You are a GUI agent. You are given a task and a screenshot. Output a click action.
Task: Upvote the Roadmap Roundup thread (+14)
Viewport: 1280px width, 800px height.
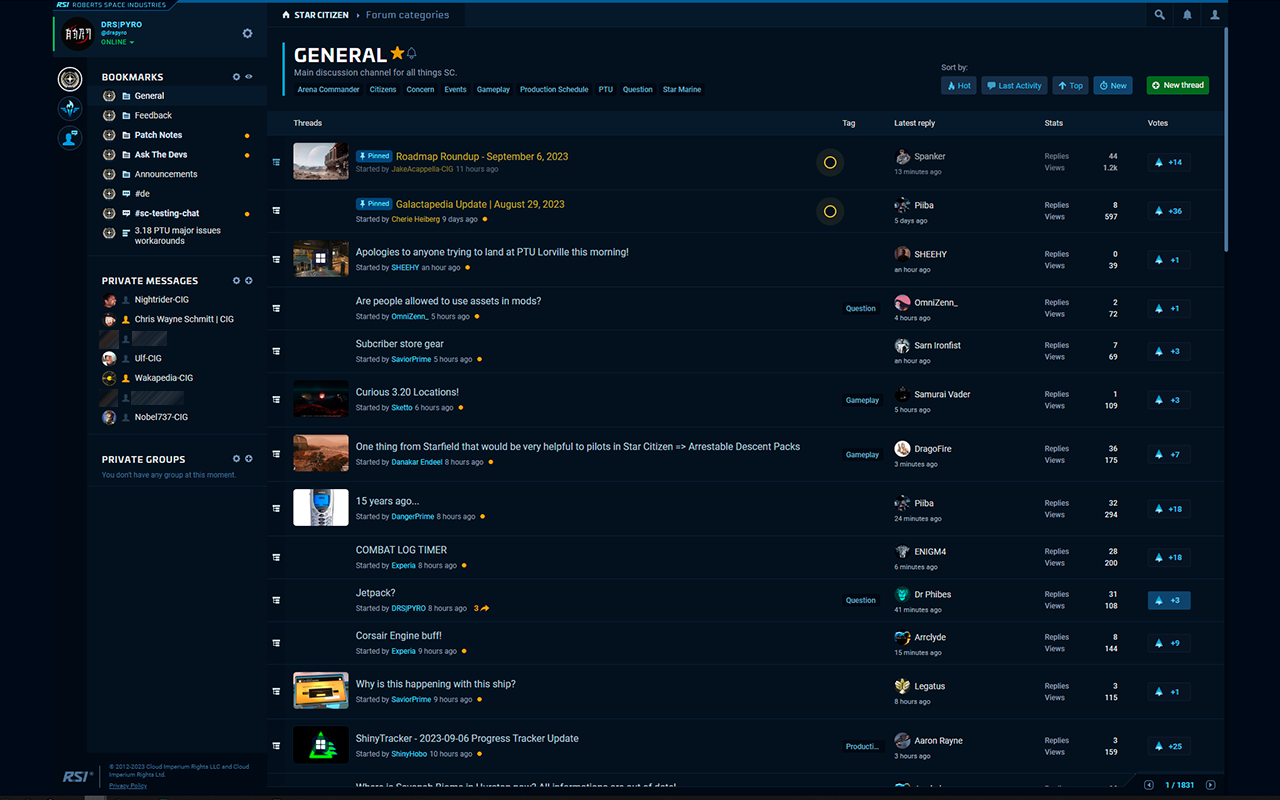(1169, 162)
